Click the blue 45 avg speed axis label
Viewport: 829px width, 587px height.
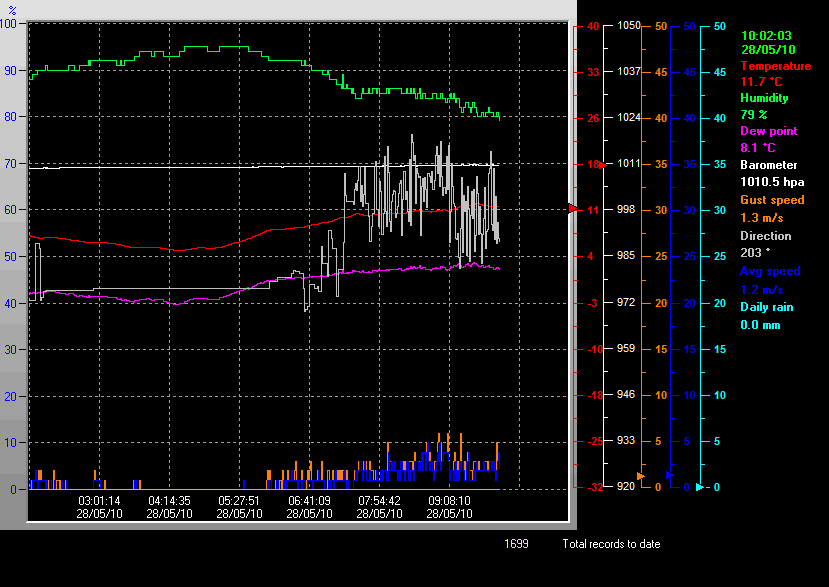click(x=689, y=72)
